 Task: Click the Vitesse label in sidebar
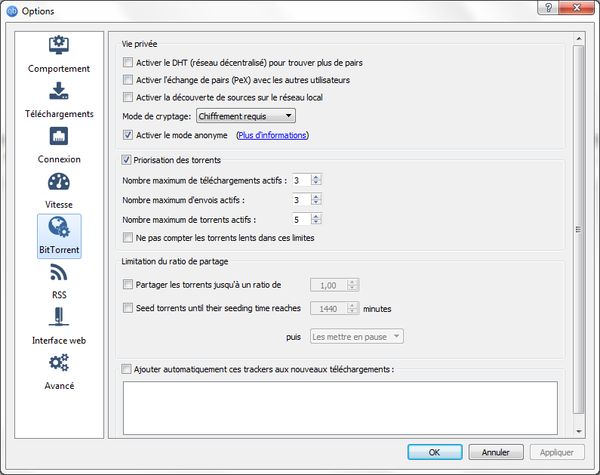pos(59,204)
